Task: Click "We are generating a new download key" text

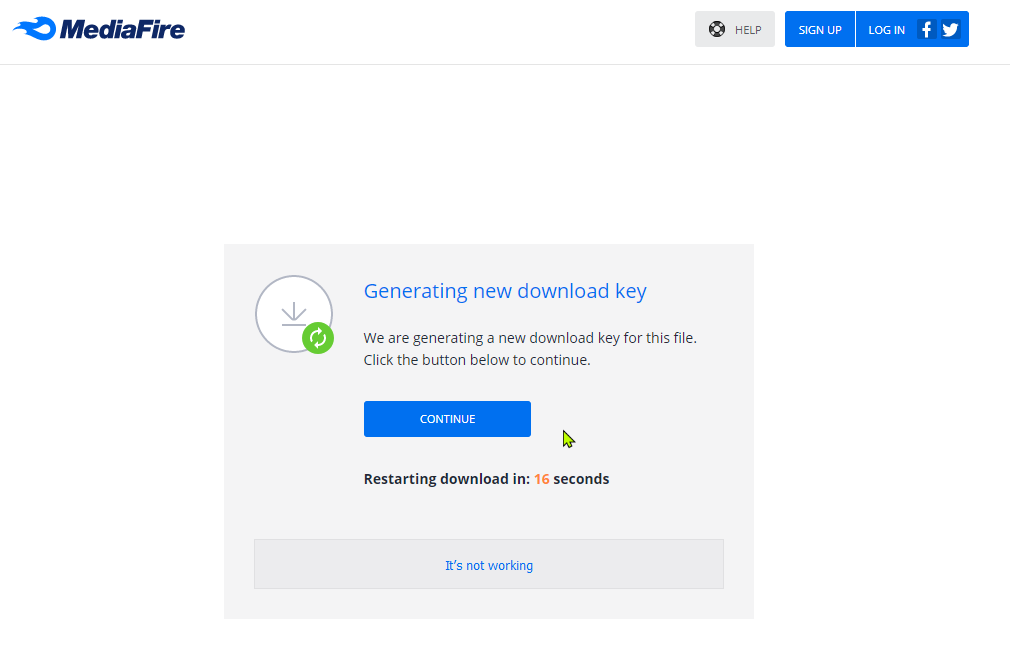Action: click(530, 338)
